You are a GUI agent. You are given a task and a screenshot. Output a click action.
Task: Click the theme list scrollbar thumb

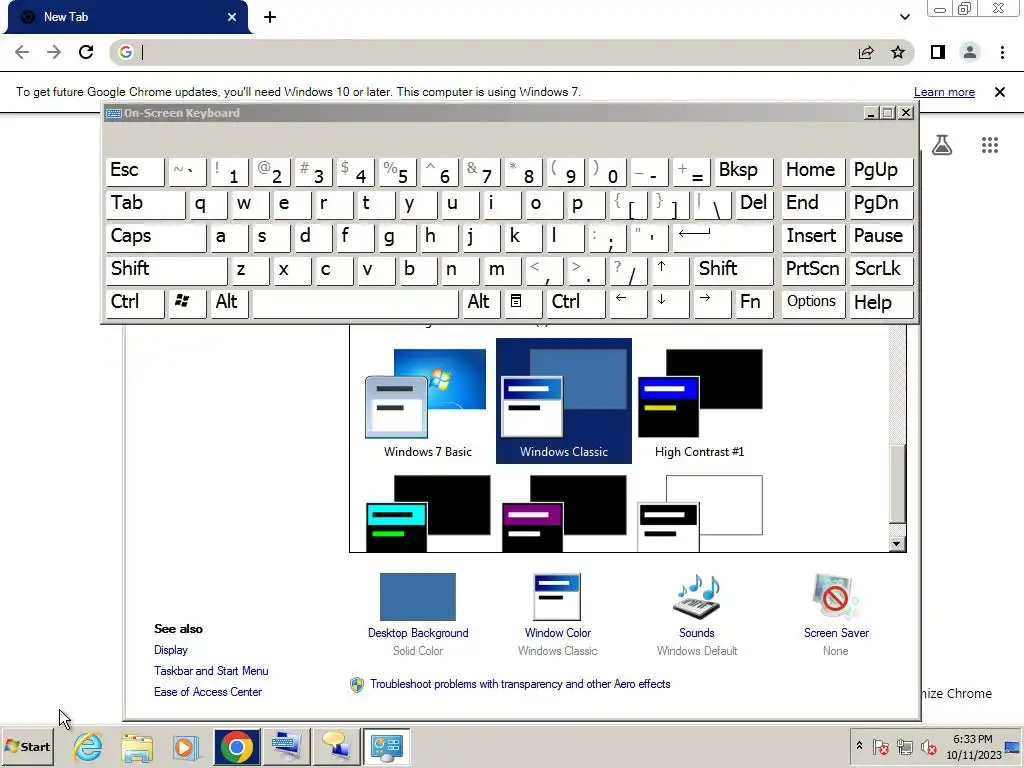(897, 484)
